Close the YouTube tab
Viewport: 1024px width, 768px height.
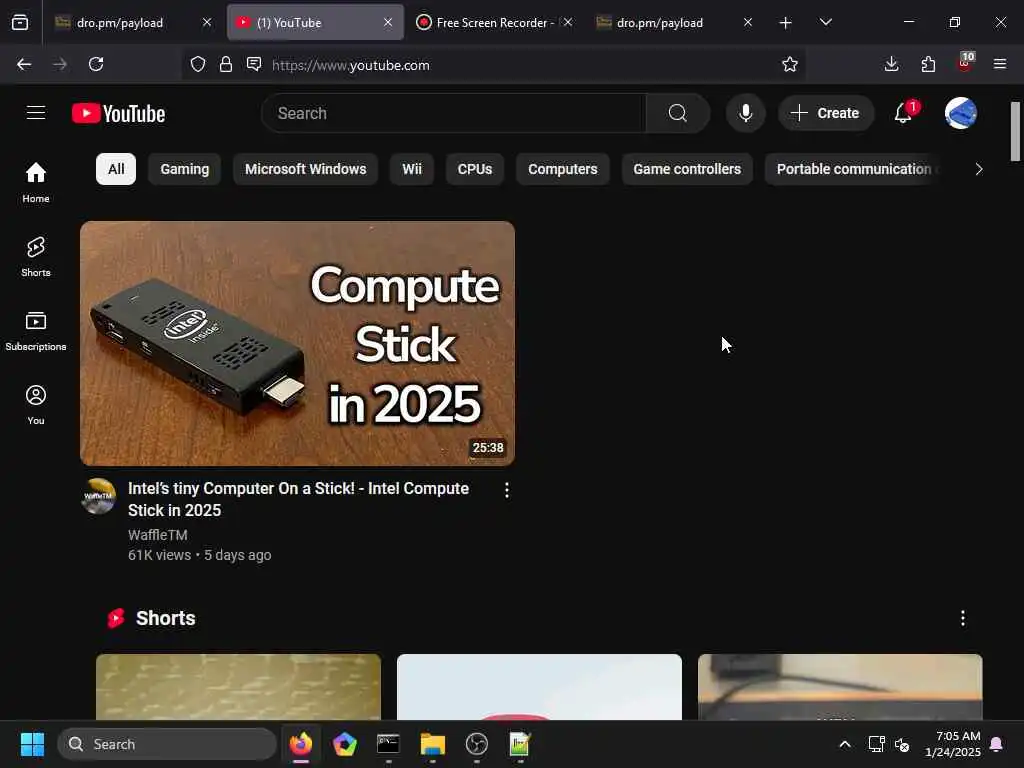(x=388, y=22)
